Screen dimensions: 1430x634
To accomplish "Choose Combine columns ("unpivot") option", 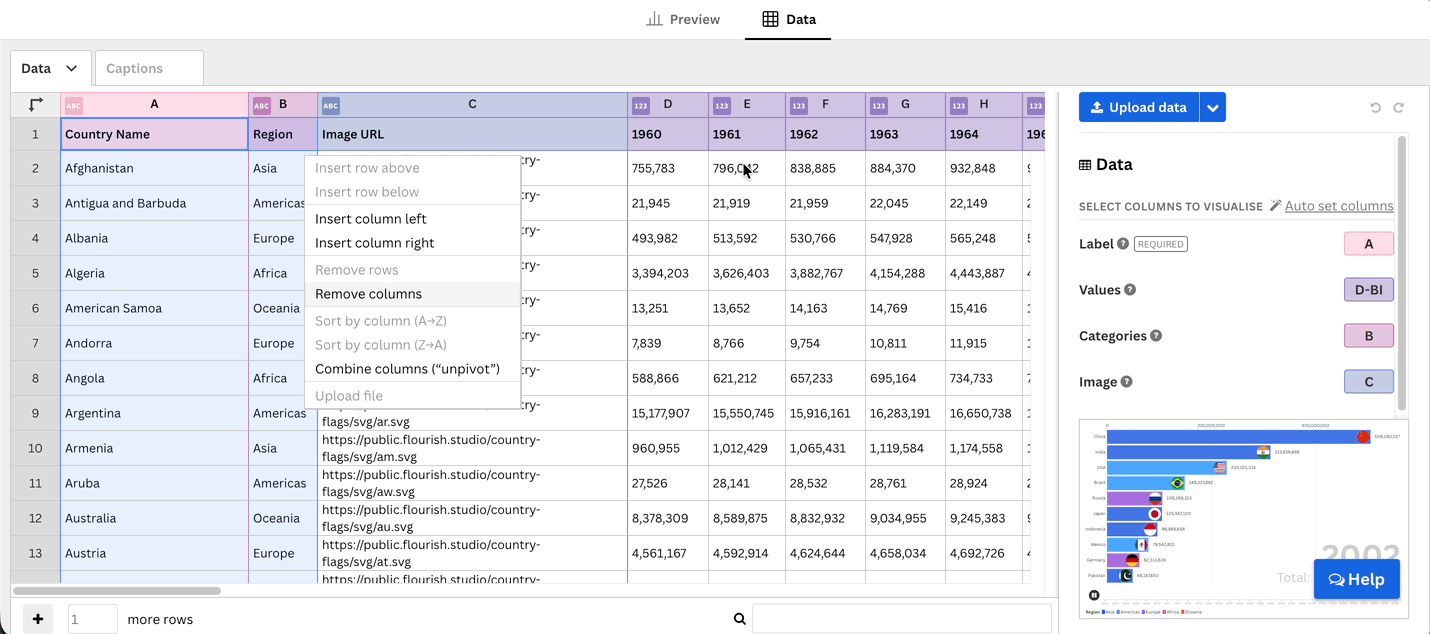I will 407,369.
